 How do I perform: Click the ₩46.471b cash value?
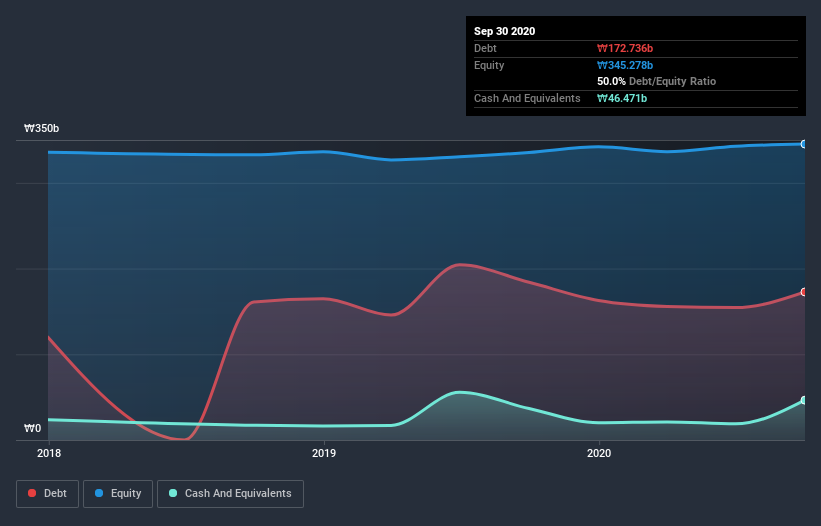622,98
